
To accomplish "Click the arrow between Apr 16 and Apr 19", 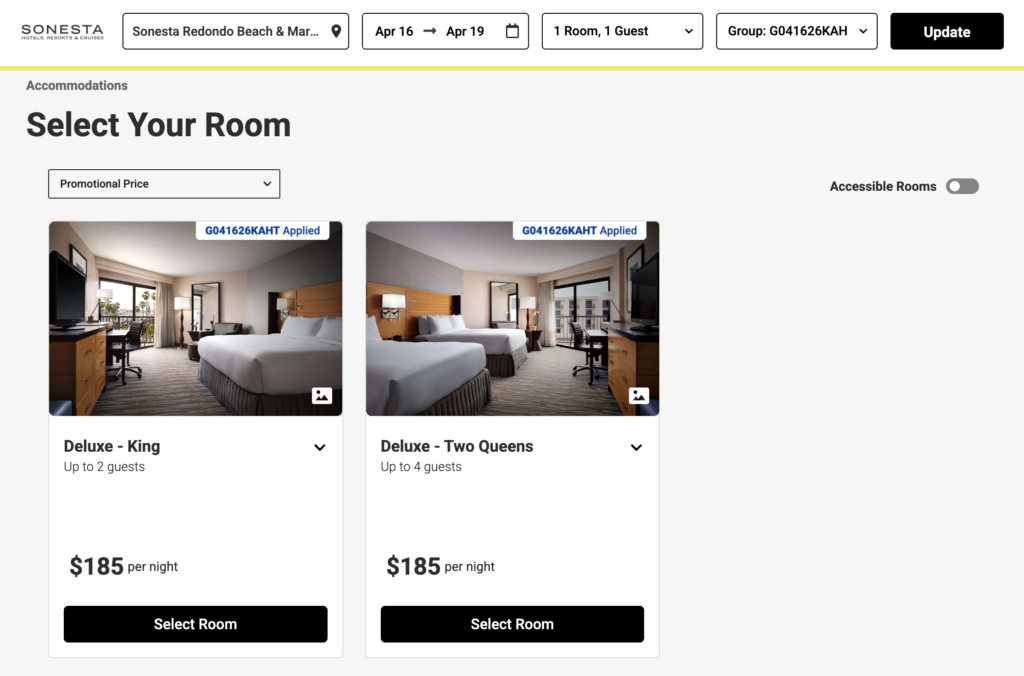I will [x=430, y=31].
